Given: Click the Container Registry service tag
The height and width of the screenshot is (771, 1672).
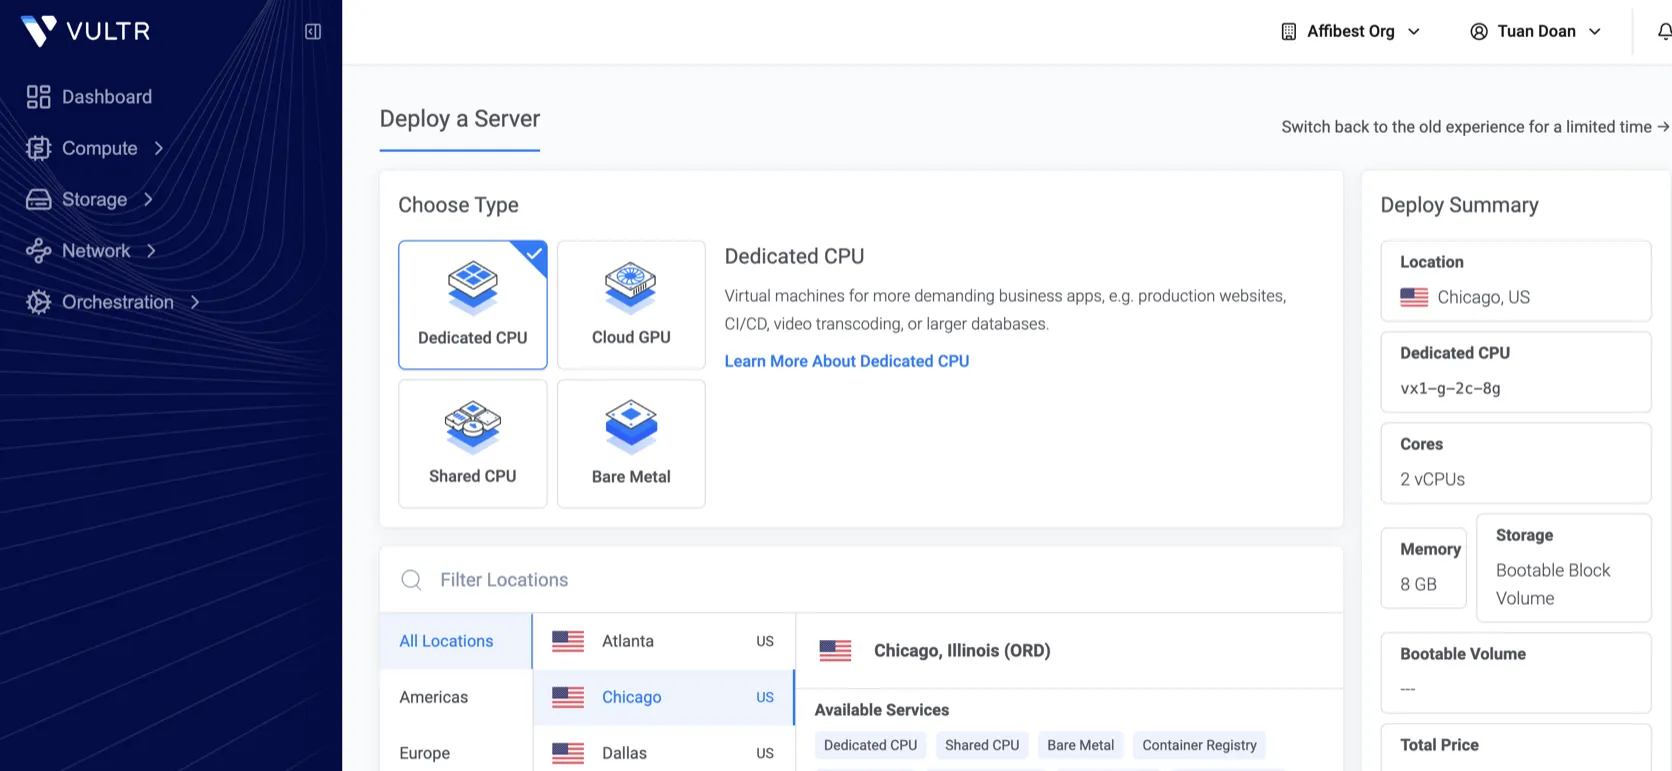Looking at the screenshot, I should tap(1199, 745).
